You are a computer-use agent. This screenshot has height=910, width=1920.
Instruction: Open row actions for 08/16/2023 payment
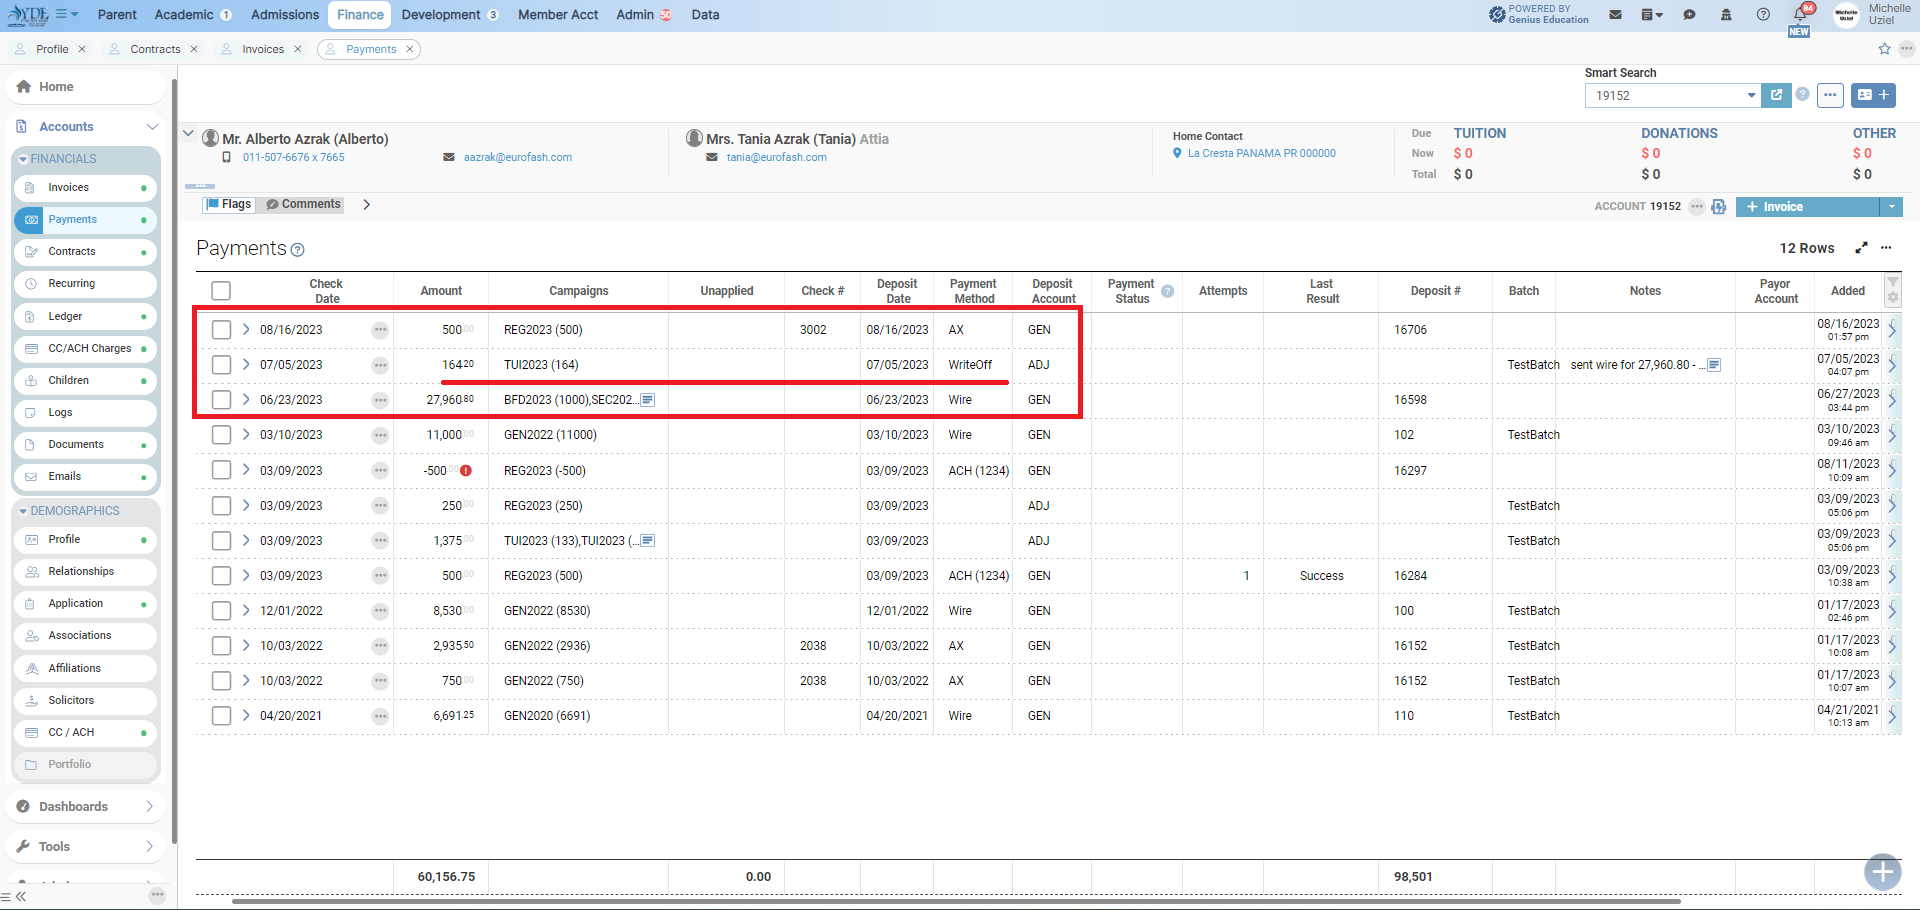click(x=380, y=330)
